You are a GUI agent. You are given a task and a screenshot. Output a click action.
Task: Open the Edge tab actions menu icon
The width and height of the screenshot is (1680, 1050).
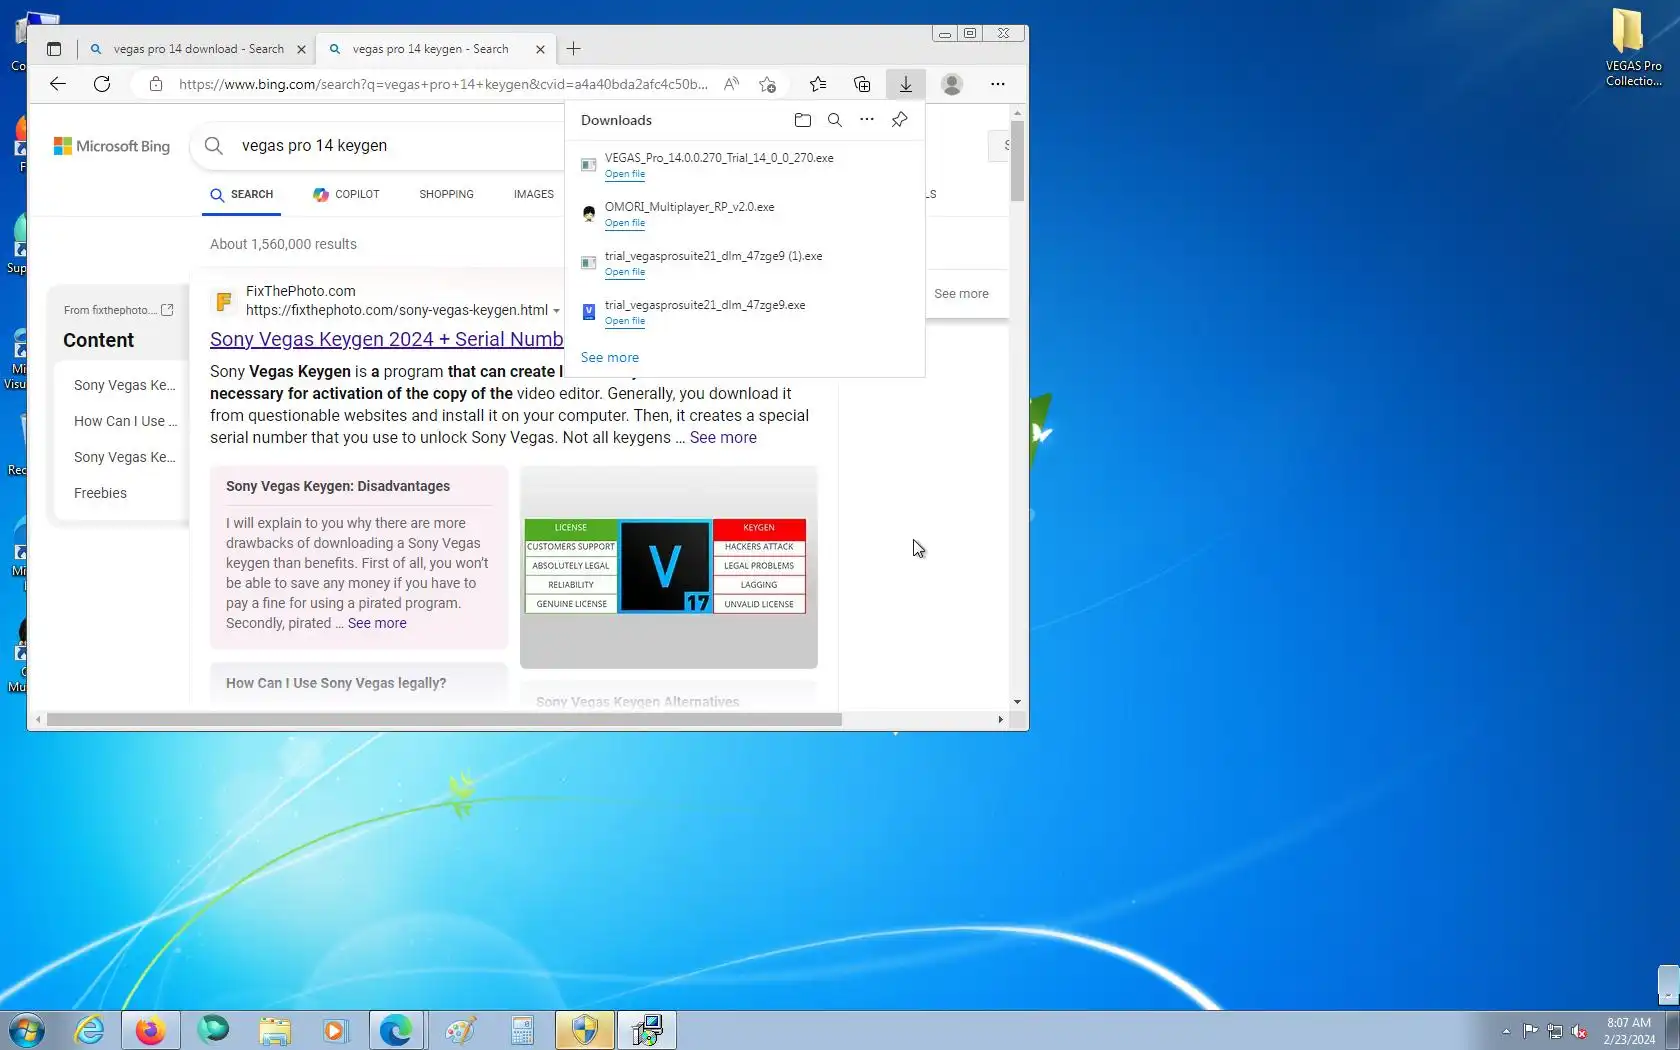(54, 49)
